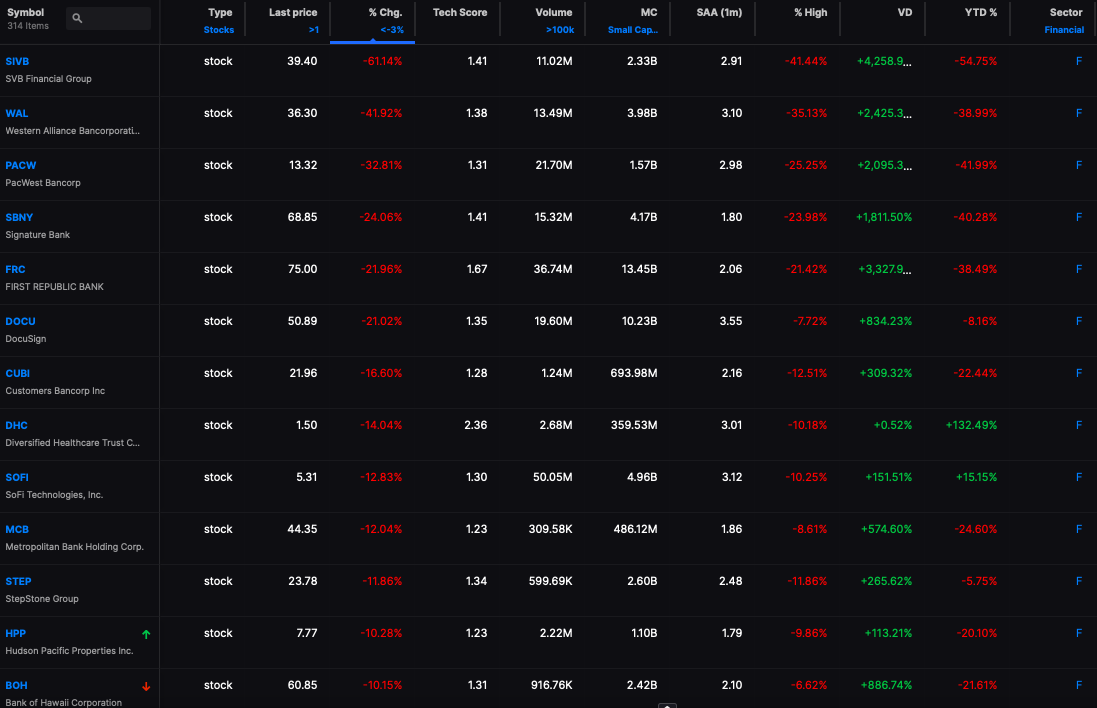Screen dimensions: 1097x708
Task: Sort by % High column header
Action: click(x=811, y=13)
